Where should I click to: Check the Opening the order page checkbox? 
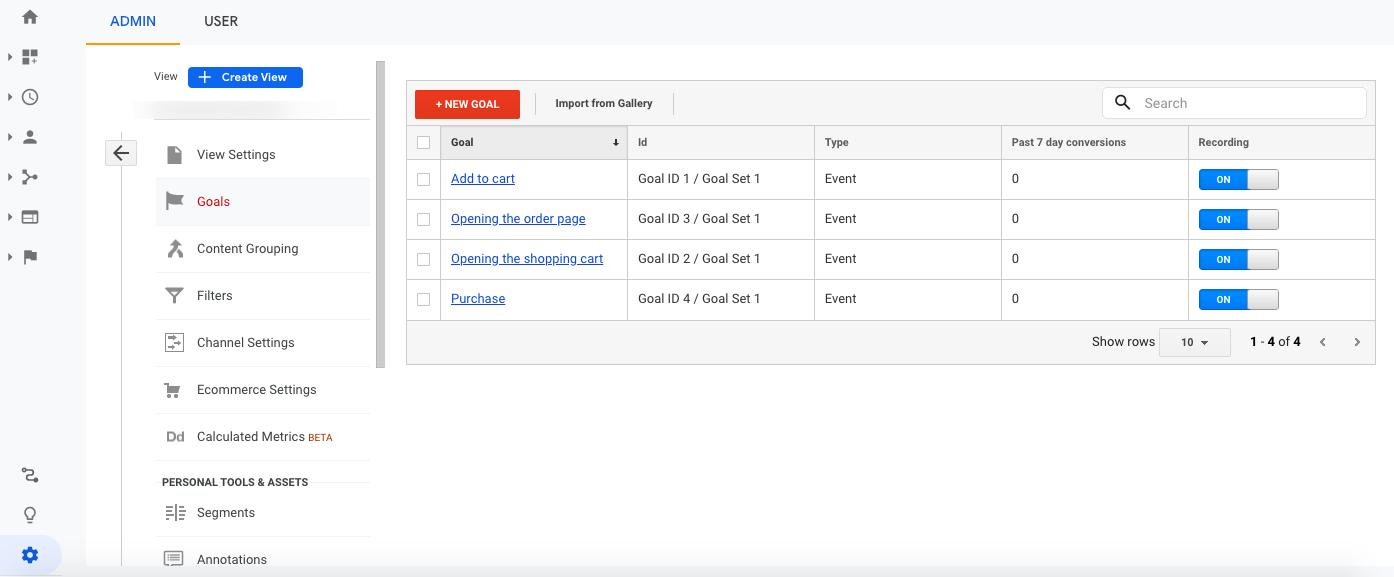(424, 219)
